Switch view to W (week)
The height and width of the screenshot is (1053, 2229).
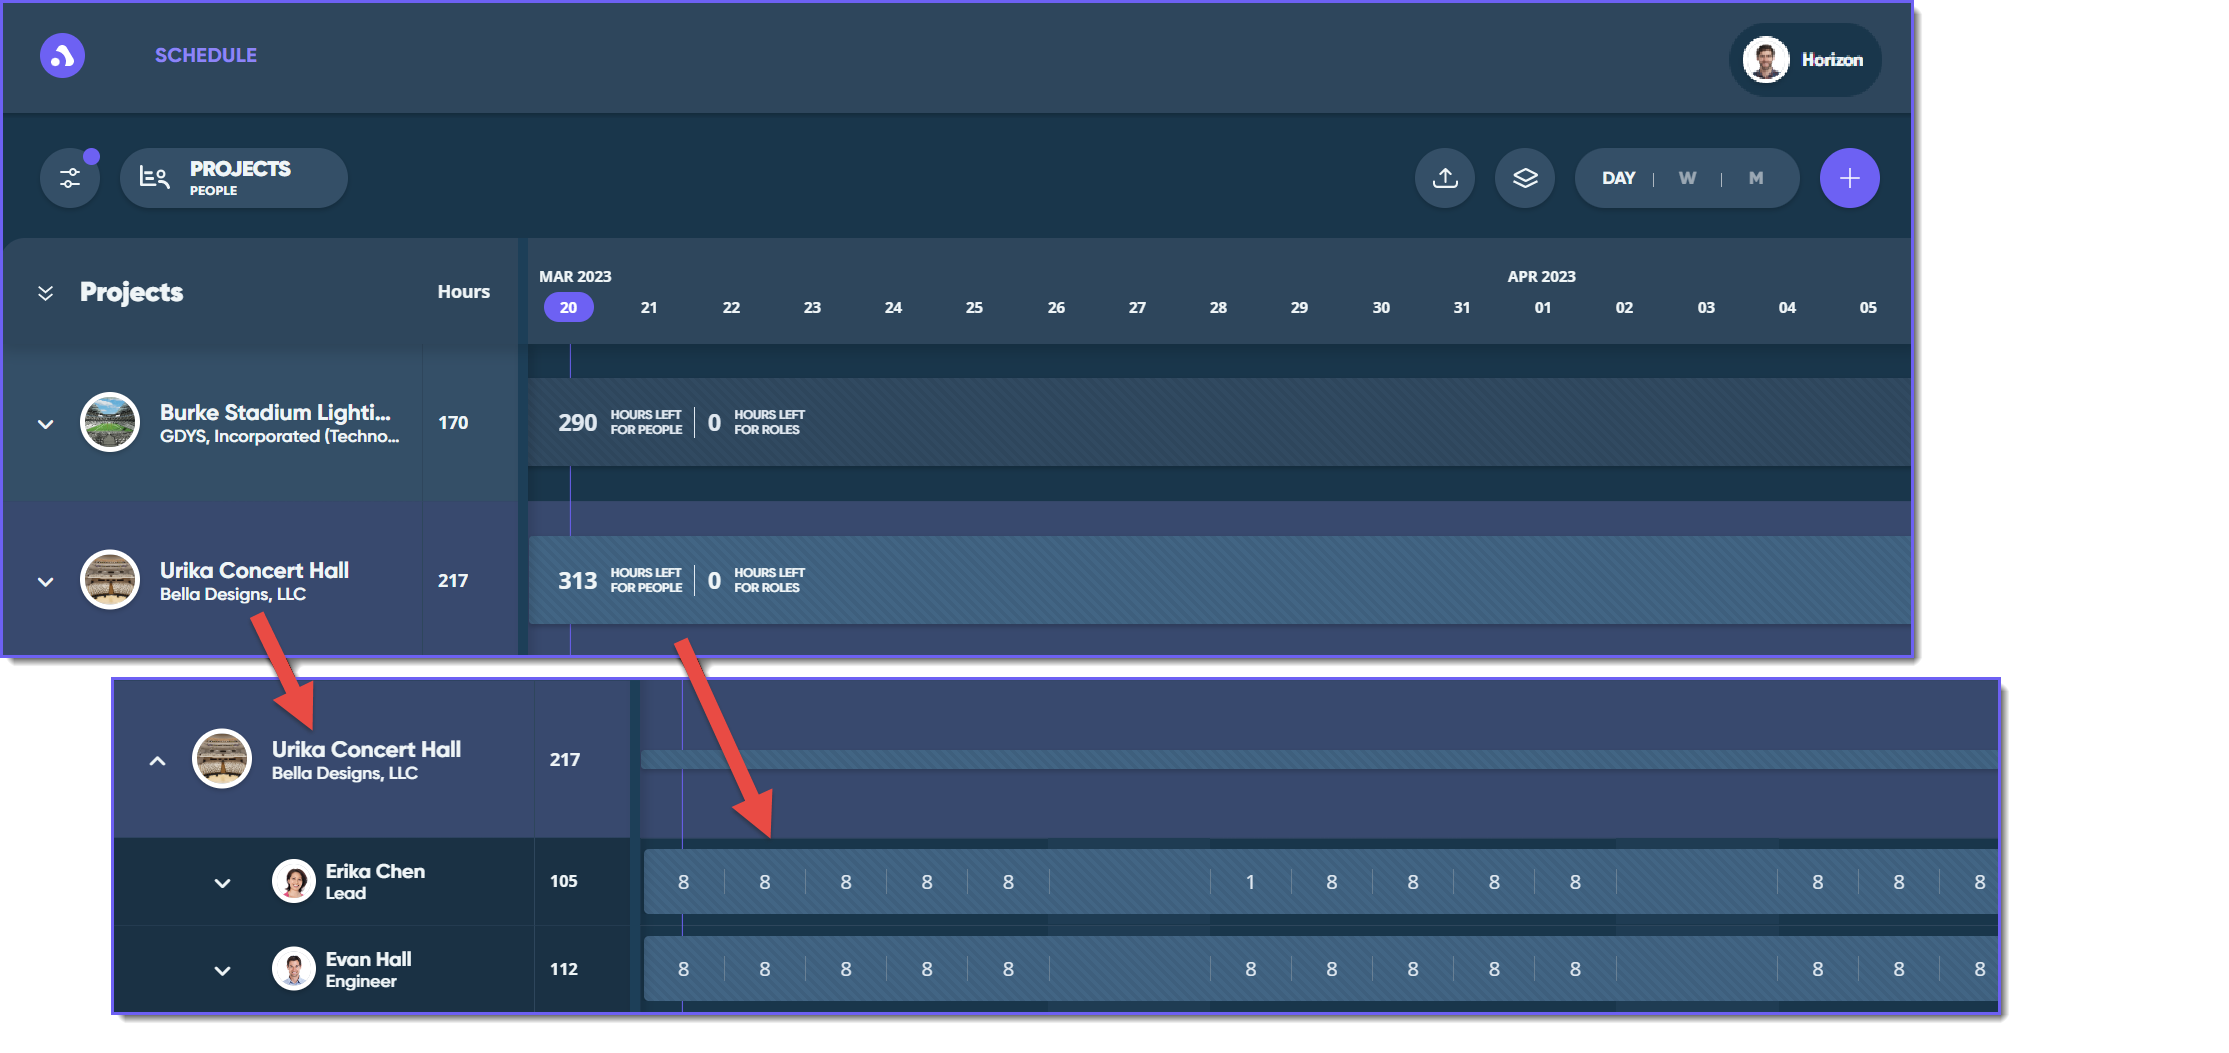click(1687, 178)
